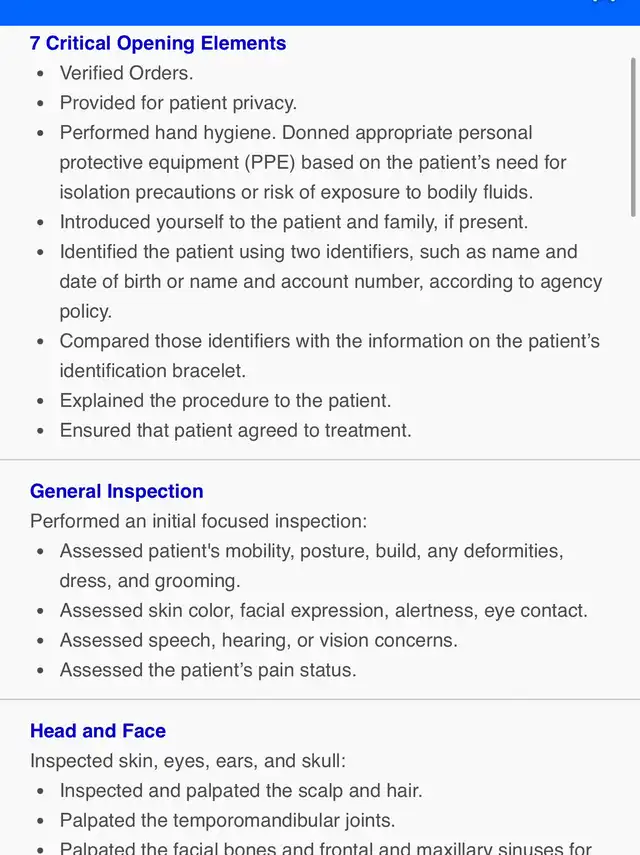The width and height of the screenshot is (640, 855).
Task: Click "Introduced yourself to the patient and family" item
Action: pos(294,222)
